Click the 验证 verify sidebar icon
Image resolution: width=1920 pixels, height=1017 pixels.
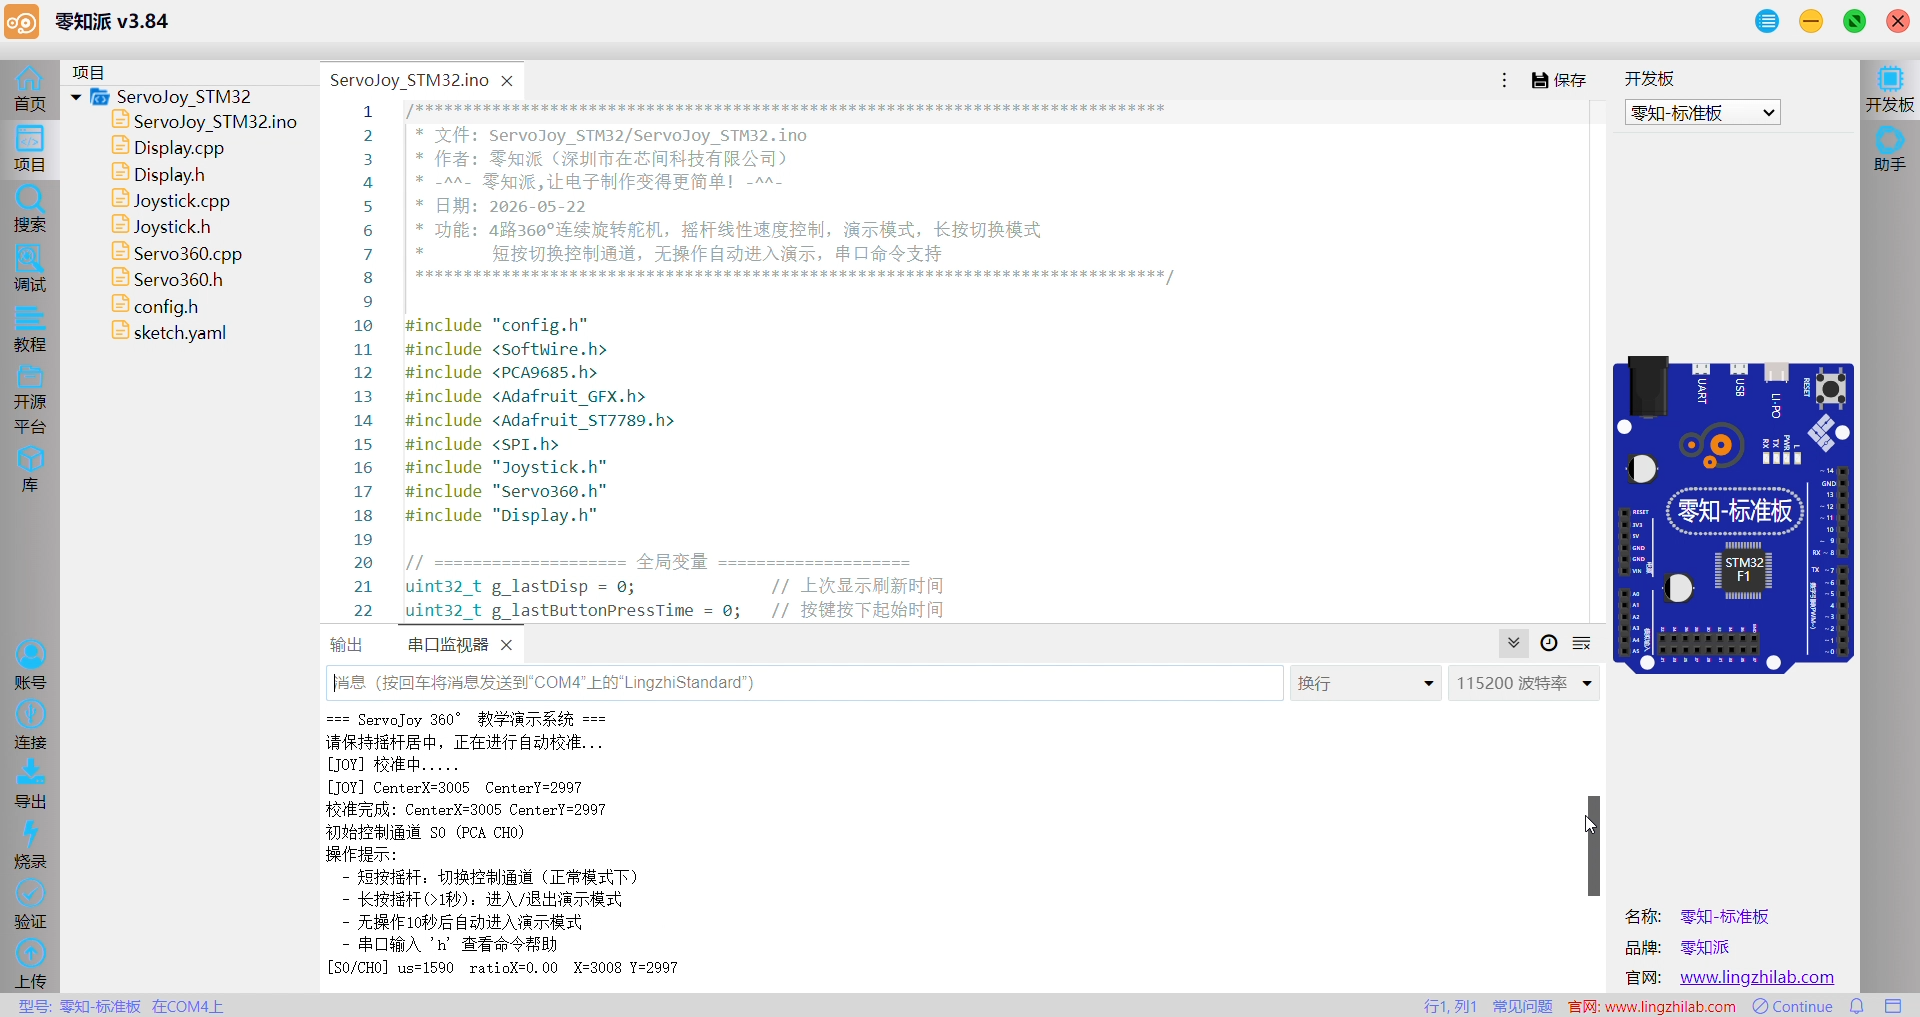pos(29,905)
